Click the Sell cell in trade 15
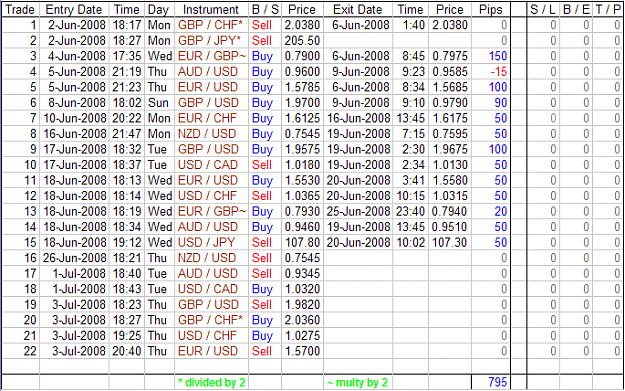Image resolution: width=625 pixels, height=391 pixels. (x=262, y=243)
